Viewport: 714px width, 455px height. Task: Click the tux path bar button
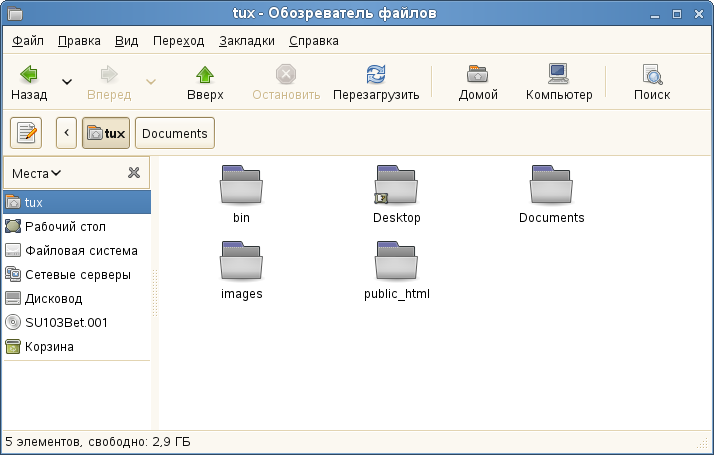click(x=106, y=133)
